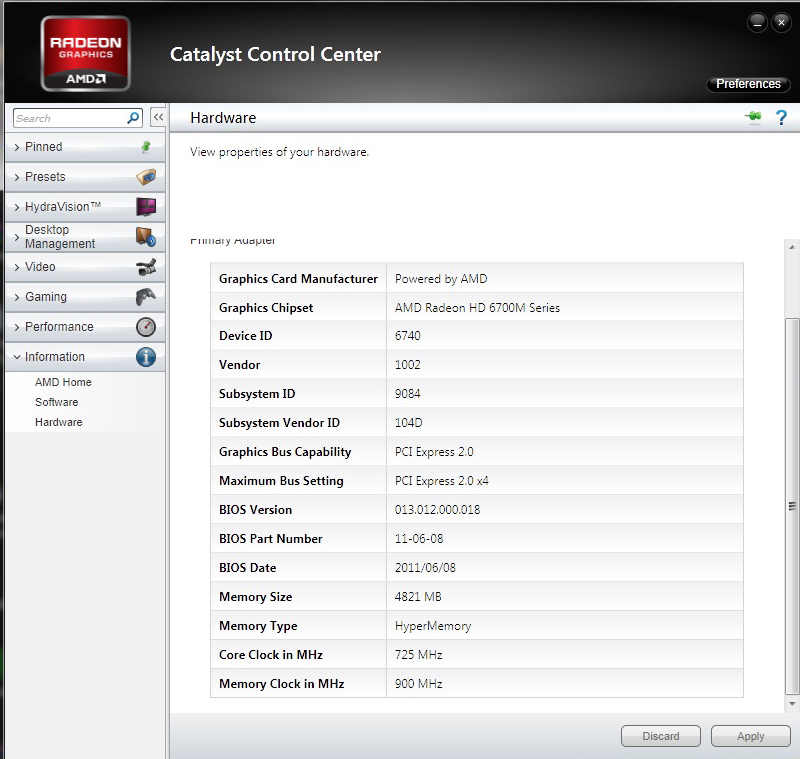Click the blue Information icon
This screenshot has height=759, width=800.
[x=146, y=357]
